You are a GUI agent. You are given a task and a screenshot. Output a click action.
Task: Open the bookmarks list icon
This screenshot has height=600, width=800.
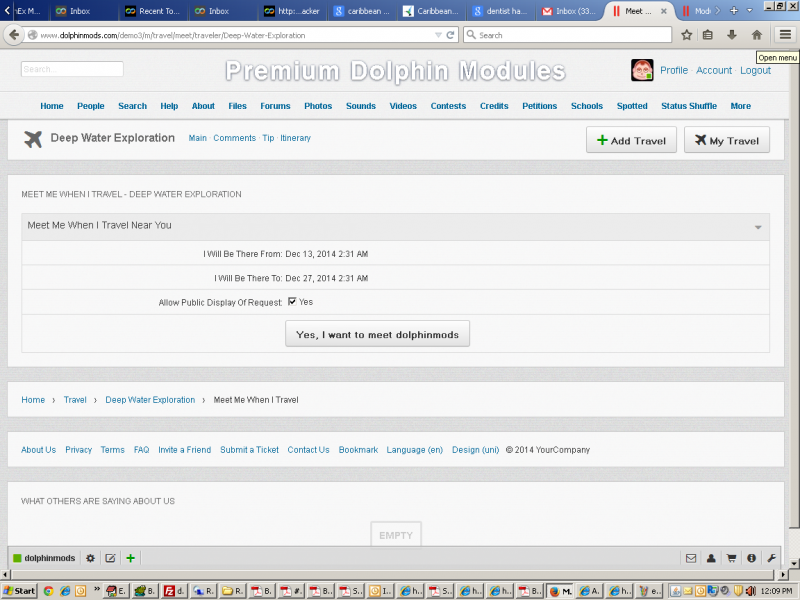[708, 35]
